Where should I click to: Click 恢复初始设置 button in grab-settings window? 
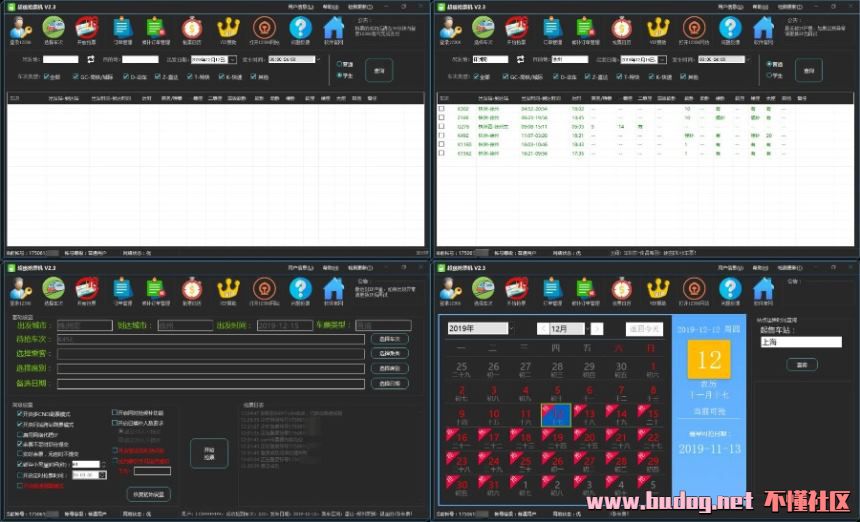pyautogui.click(x=148, y=494)
